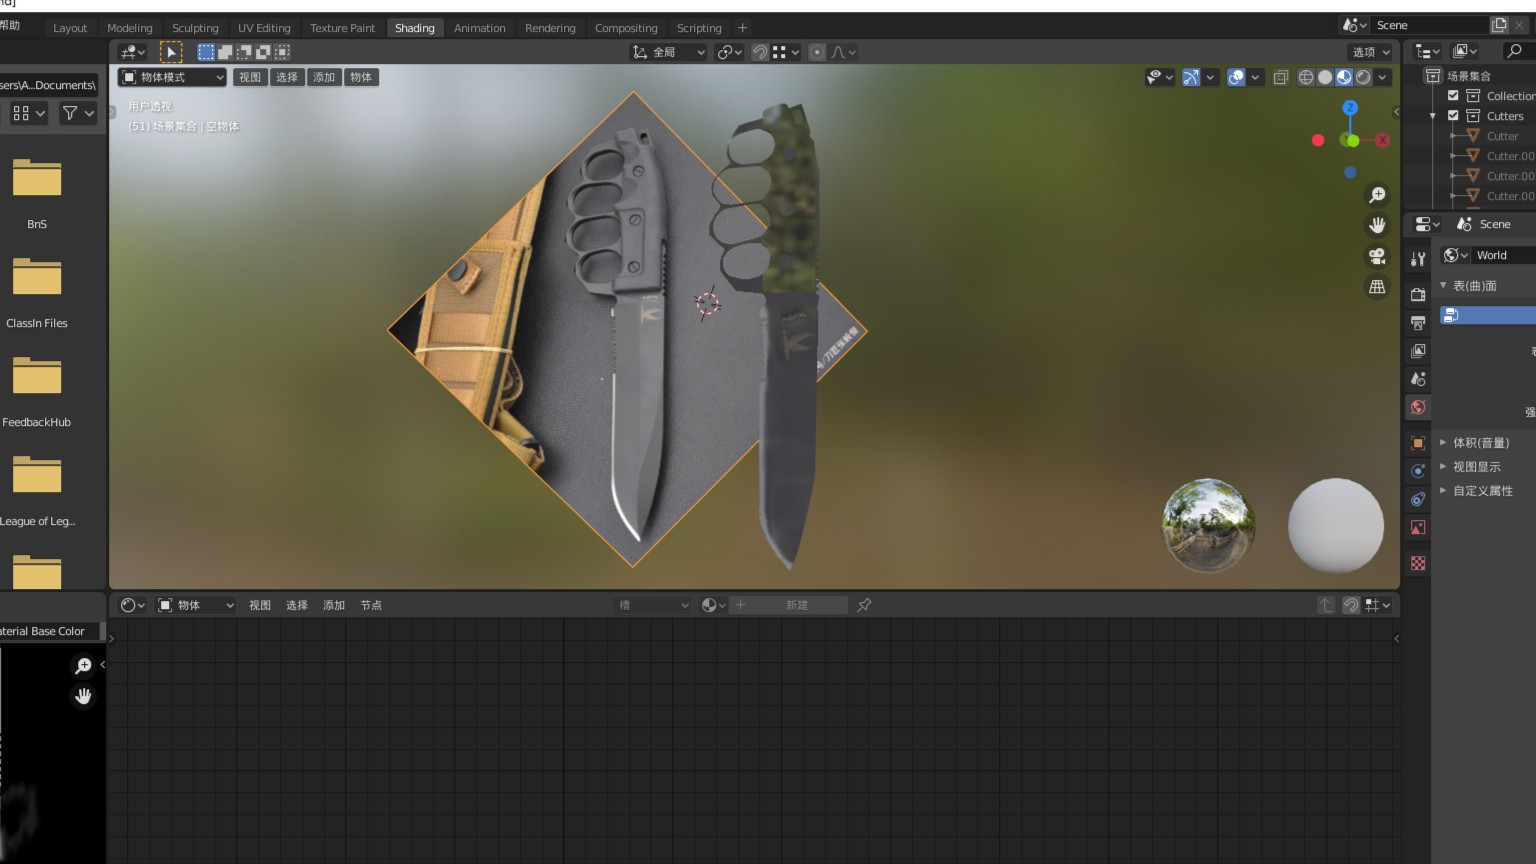This screenshot has width=1536, height=864.
Task: Click the 选项 options button
Action: (1371, 52)
